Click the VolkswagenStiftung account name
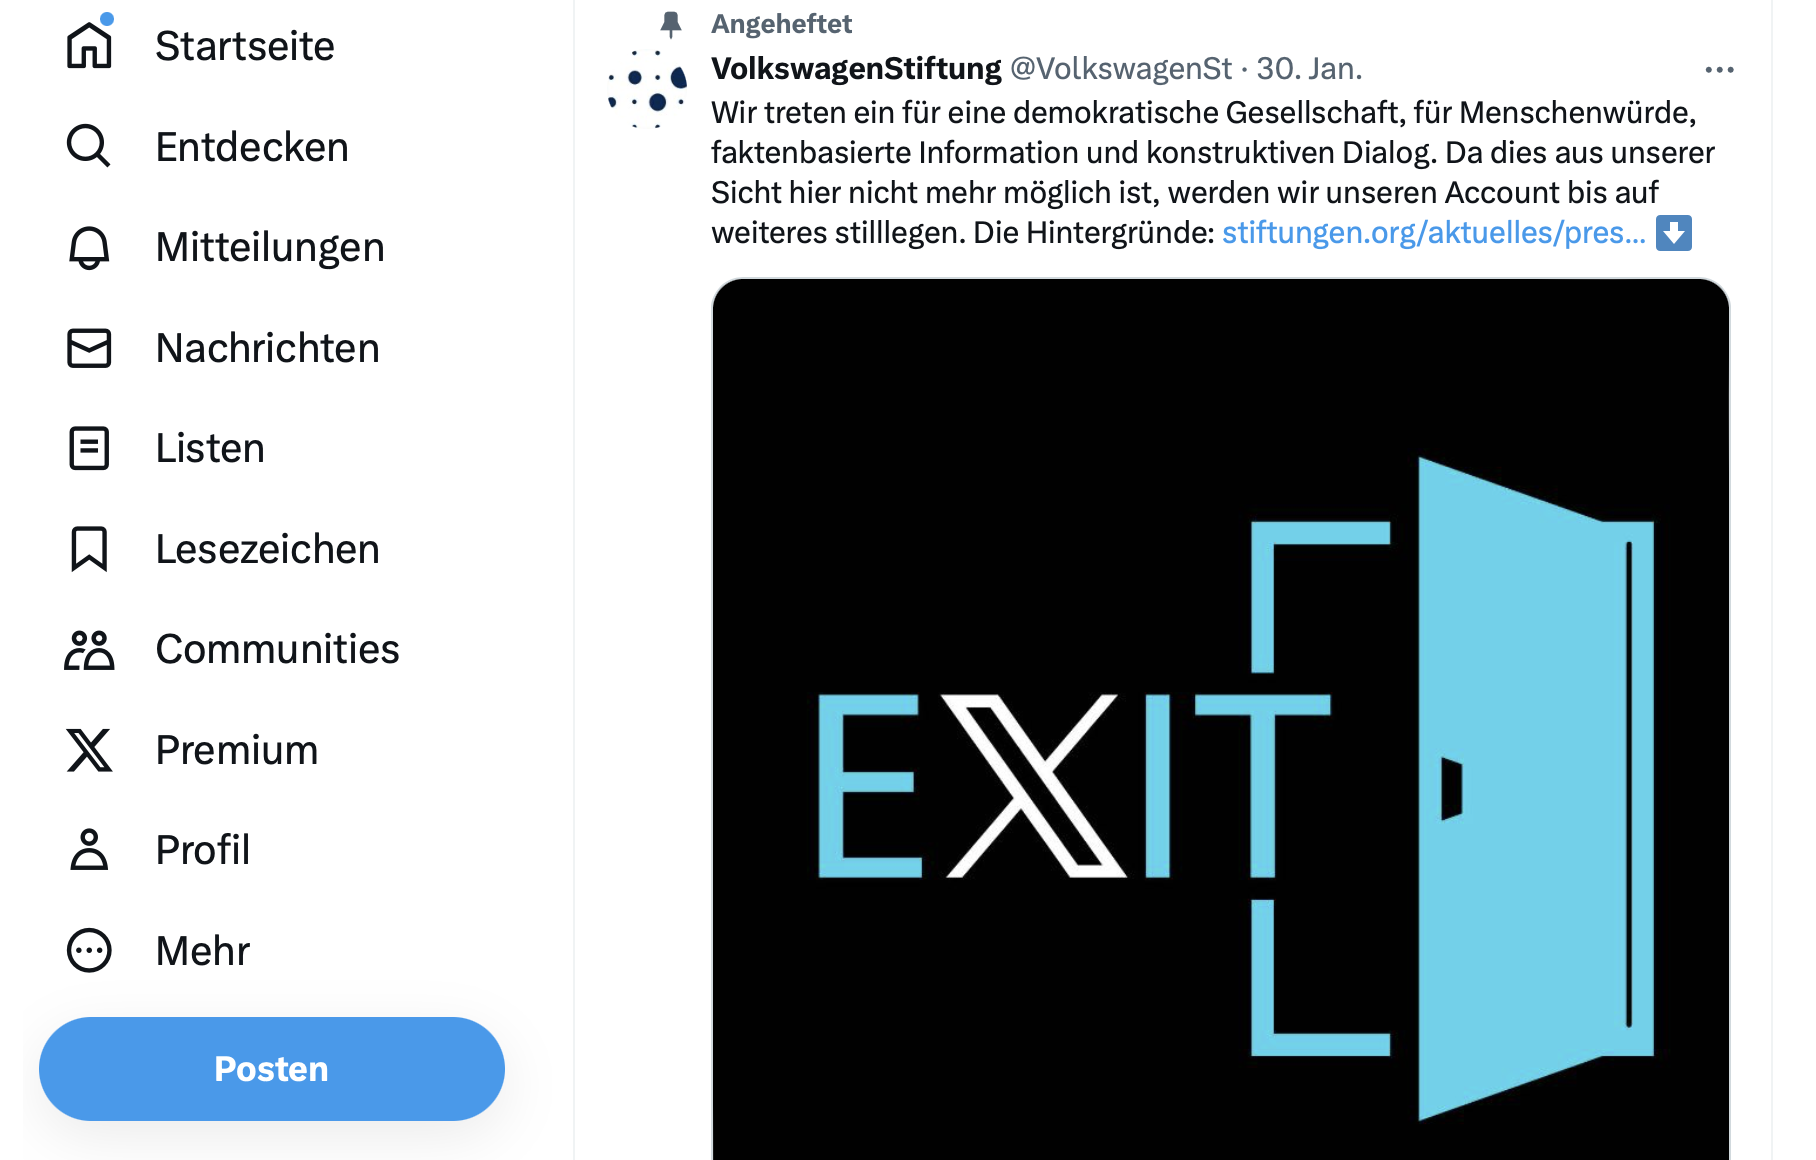Viewport: 1816px width, 1160px height. tap(856, 69)
